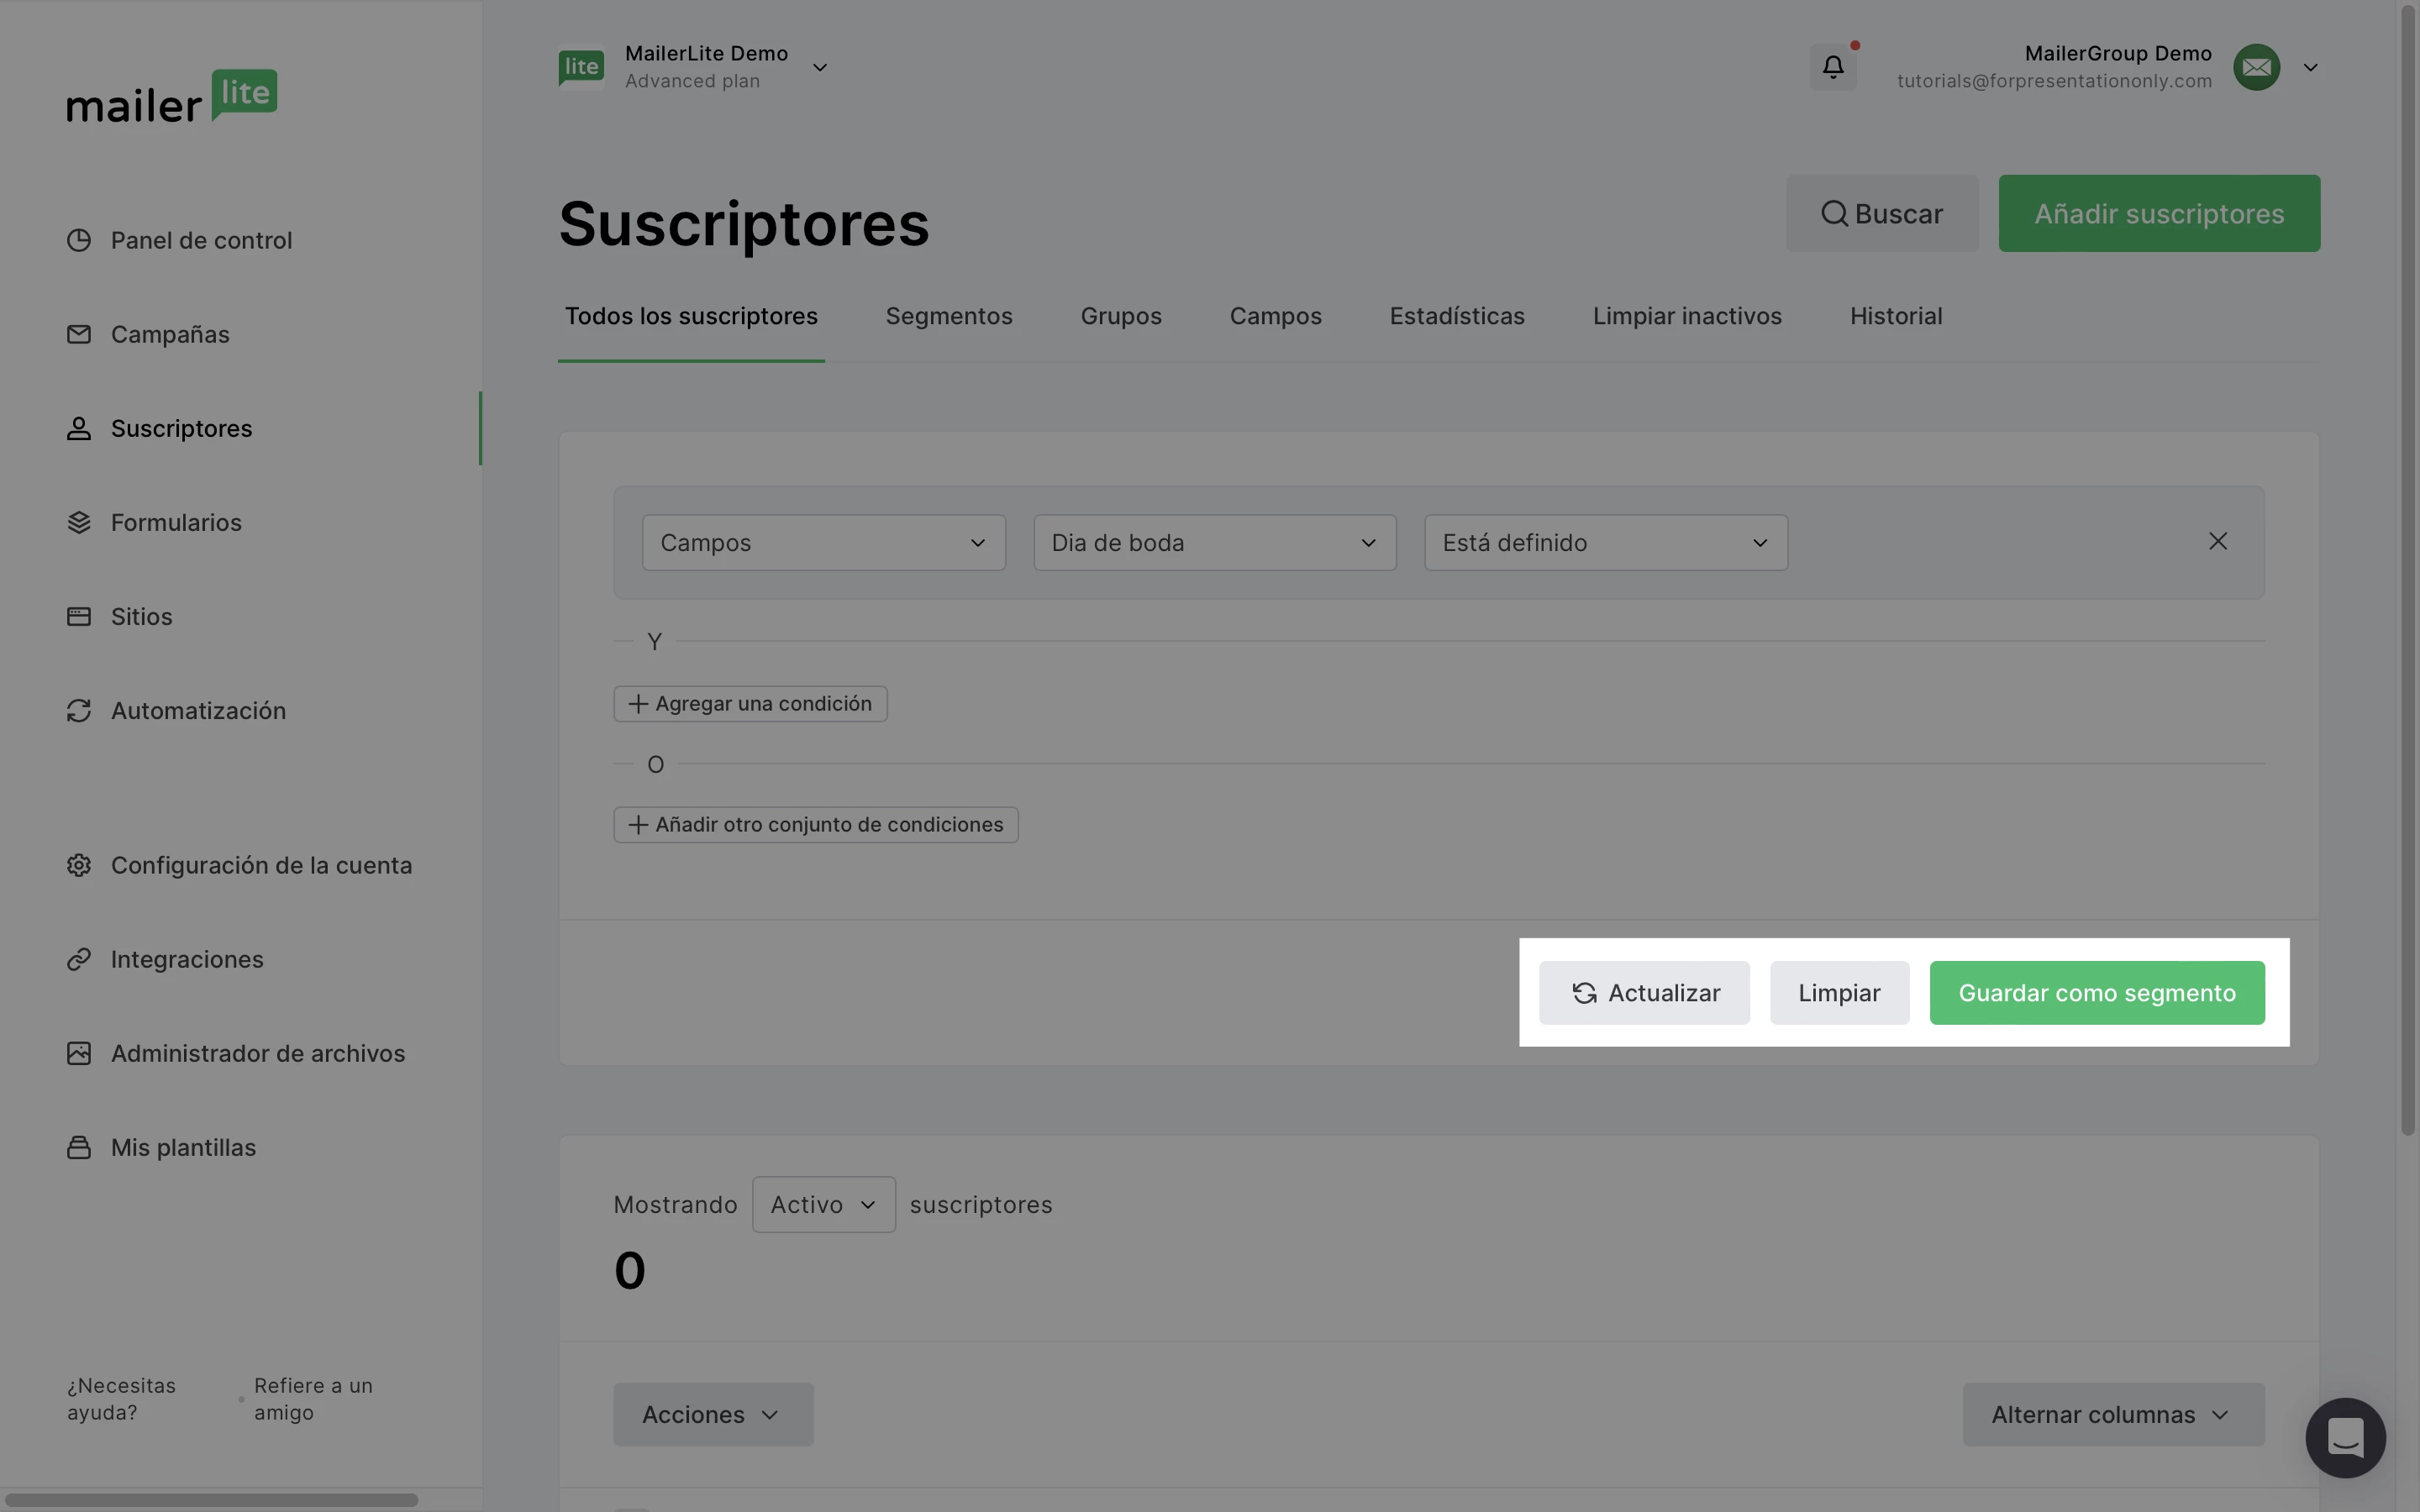Open the Alternar columnas menu
Image resolution: width=2420 pixels, height=1512 pixels.
coord(2112,1415)
